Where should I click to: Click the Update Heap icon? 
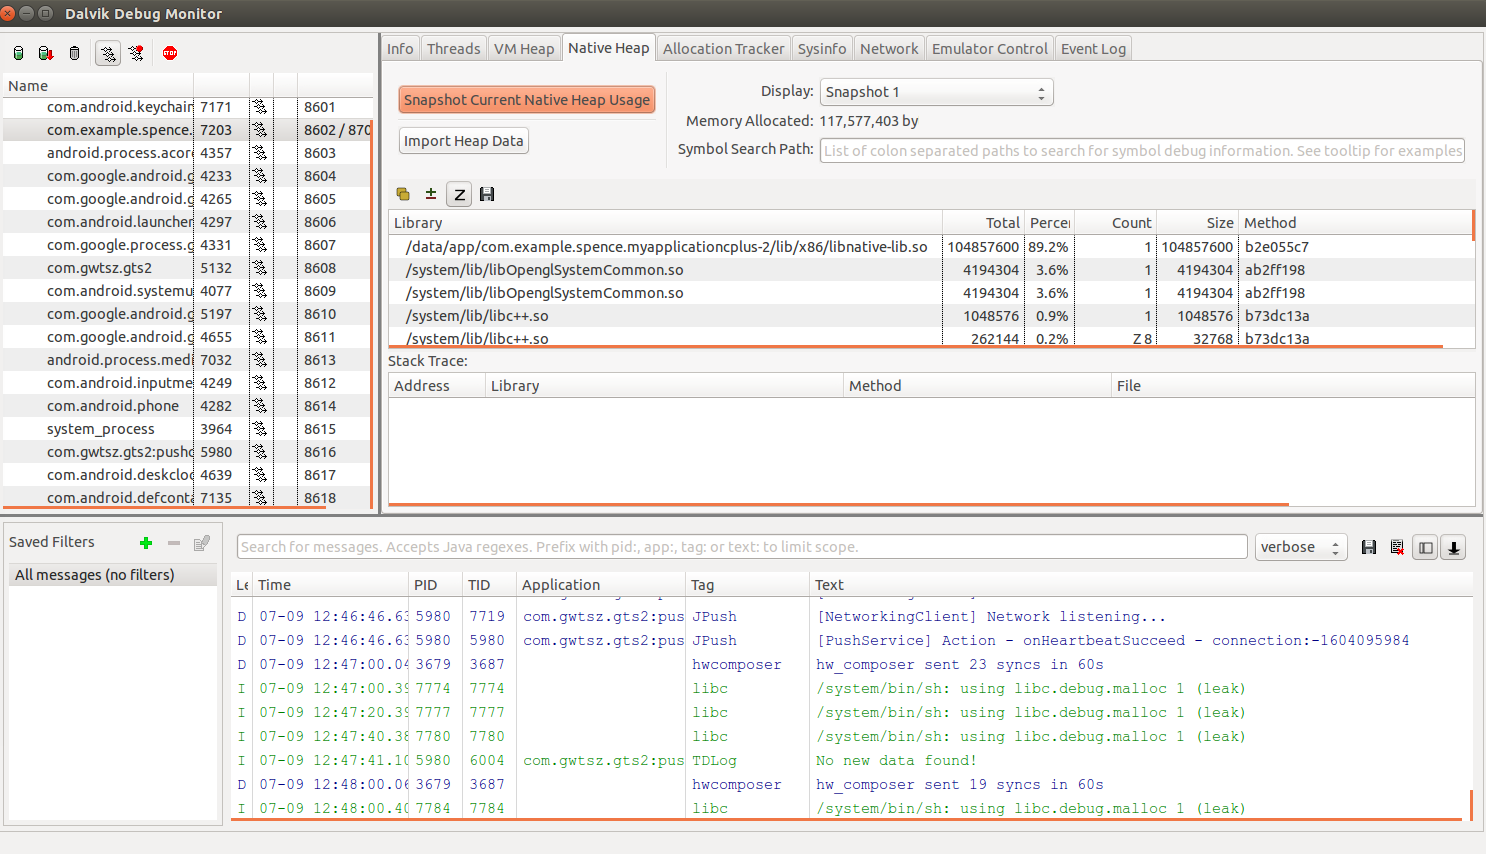pos(19,53)
